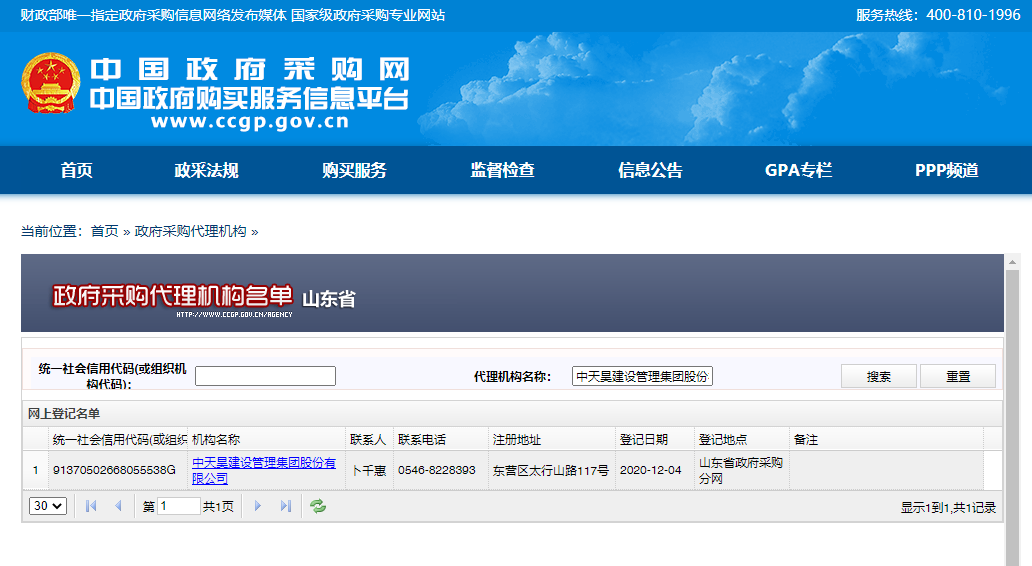Screen dimensions: 1032x566
Task: Open 政采法规 navigation menu item
Action: (x=206, y=170)
